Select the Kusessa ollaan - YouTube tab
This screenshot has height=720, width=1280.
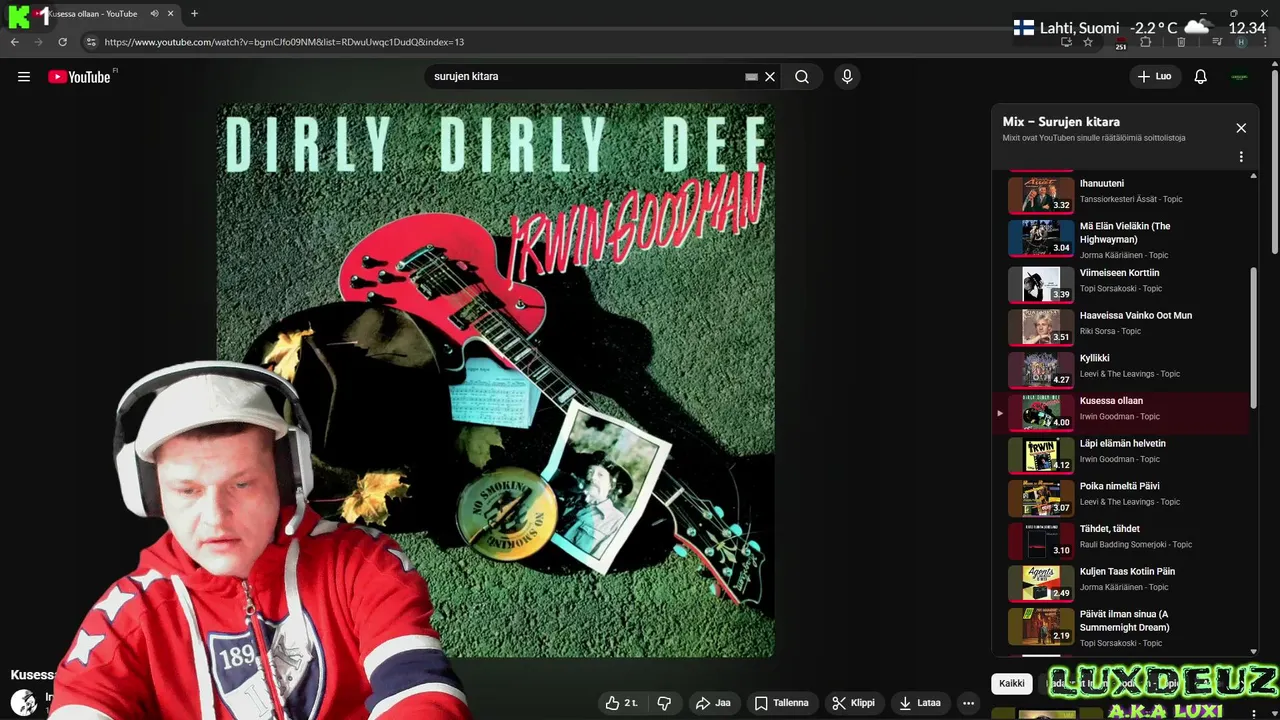tap(95, 14)
